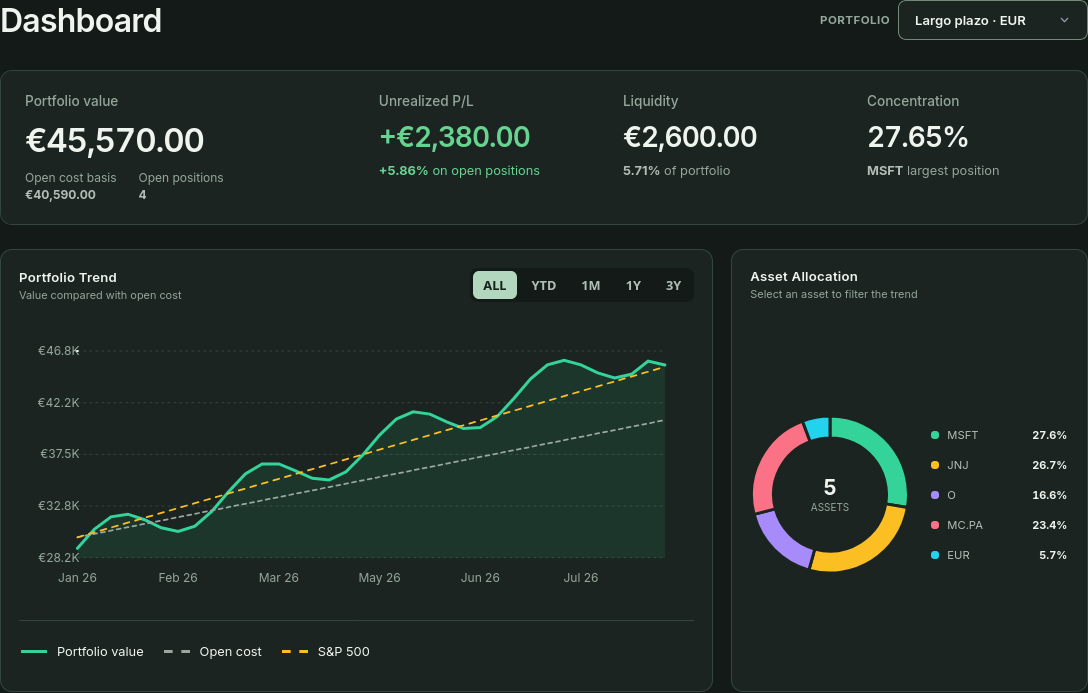Toggle the S&P 500 chart legend
Screen dimensions: 1088x693
(325, 651)
